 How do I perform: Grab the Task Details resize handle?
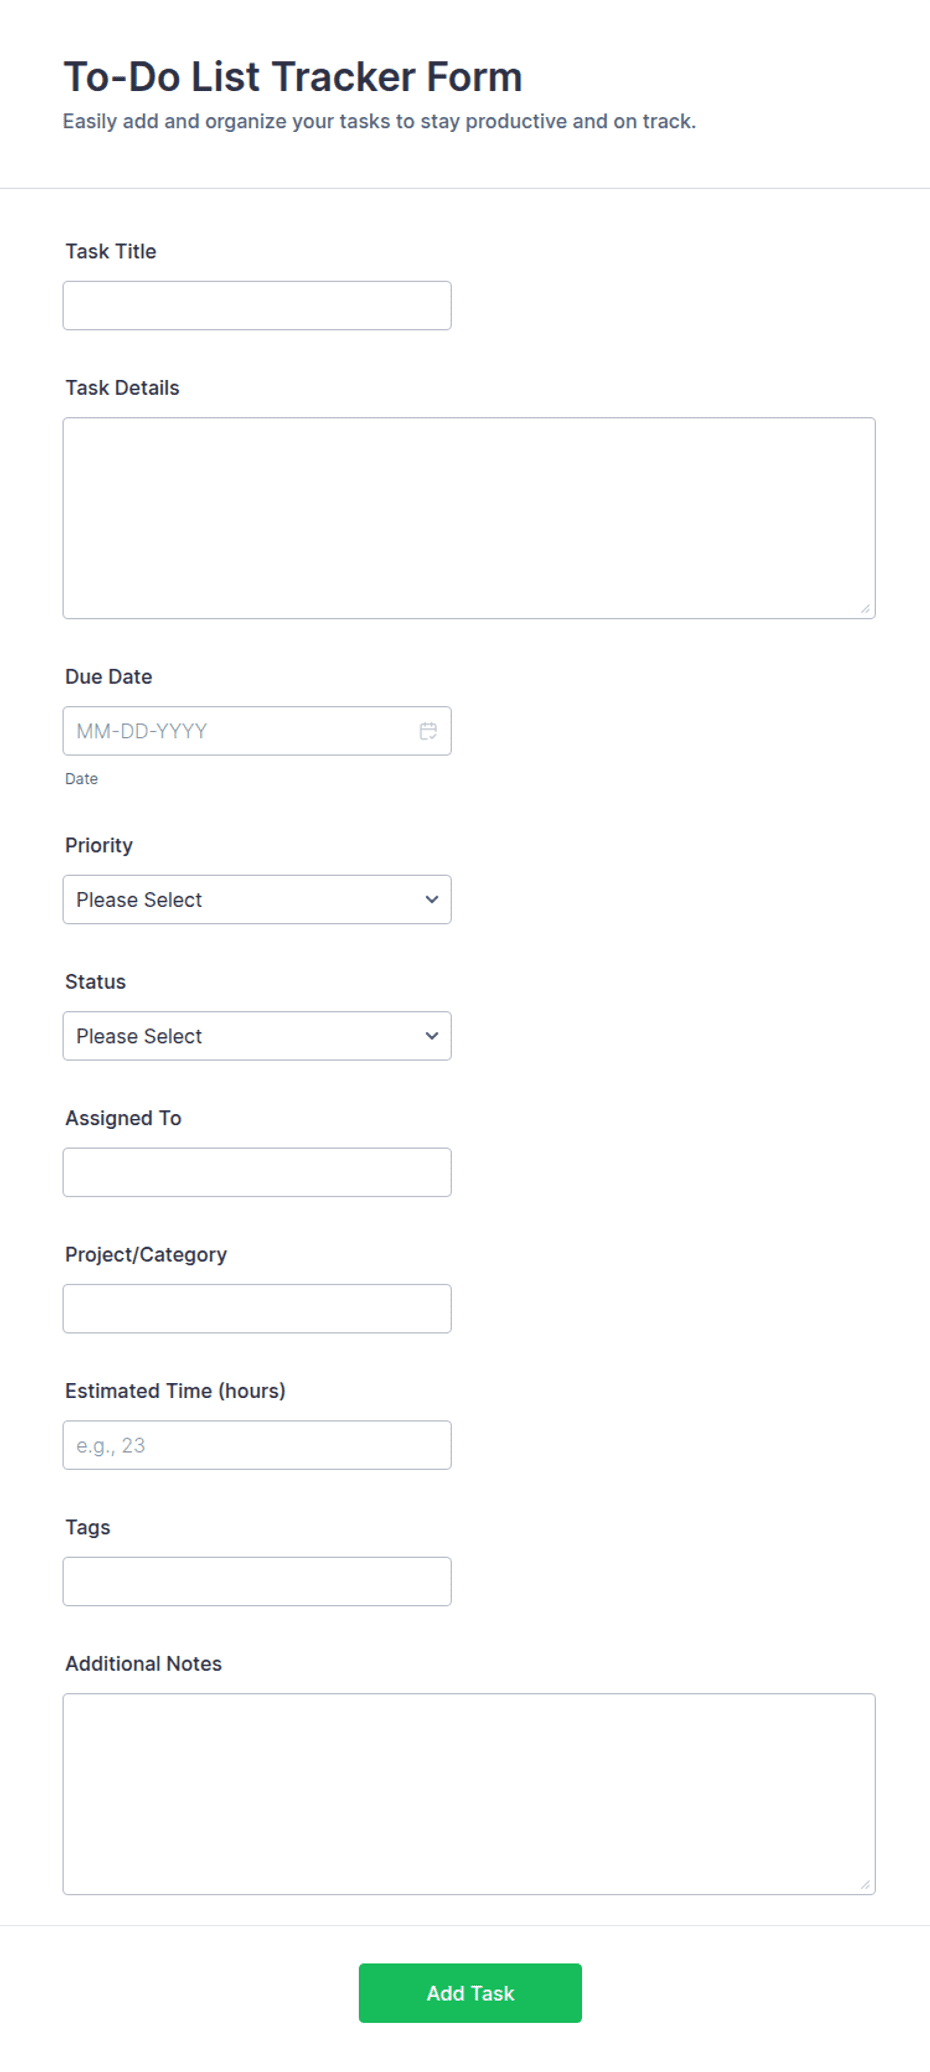point(865,608)
